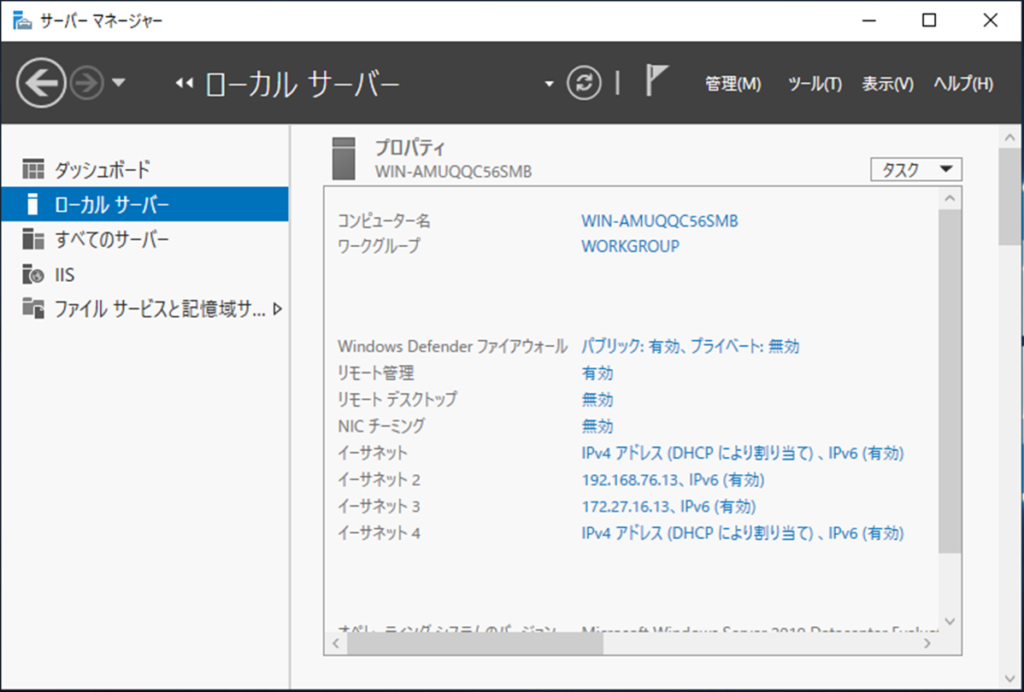Open navigation history dropdown arrow

(119, 84)
